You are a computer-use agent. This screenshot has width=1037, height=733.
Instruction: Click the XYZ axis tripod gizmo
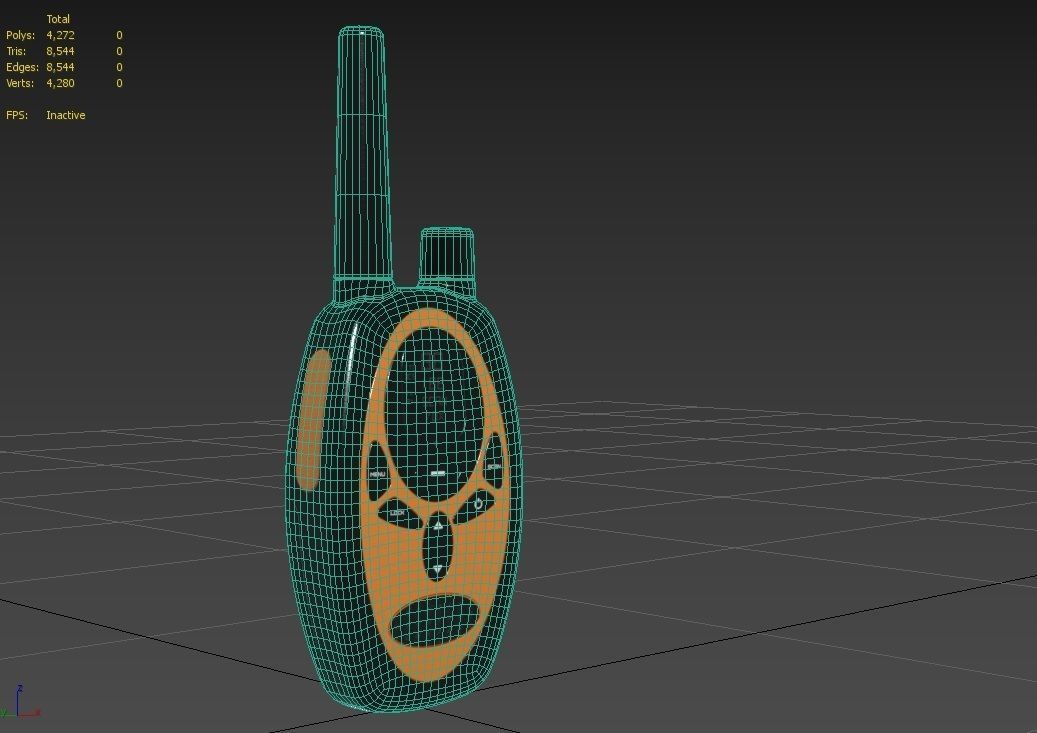point(20,703)
